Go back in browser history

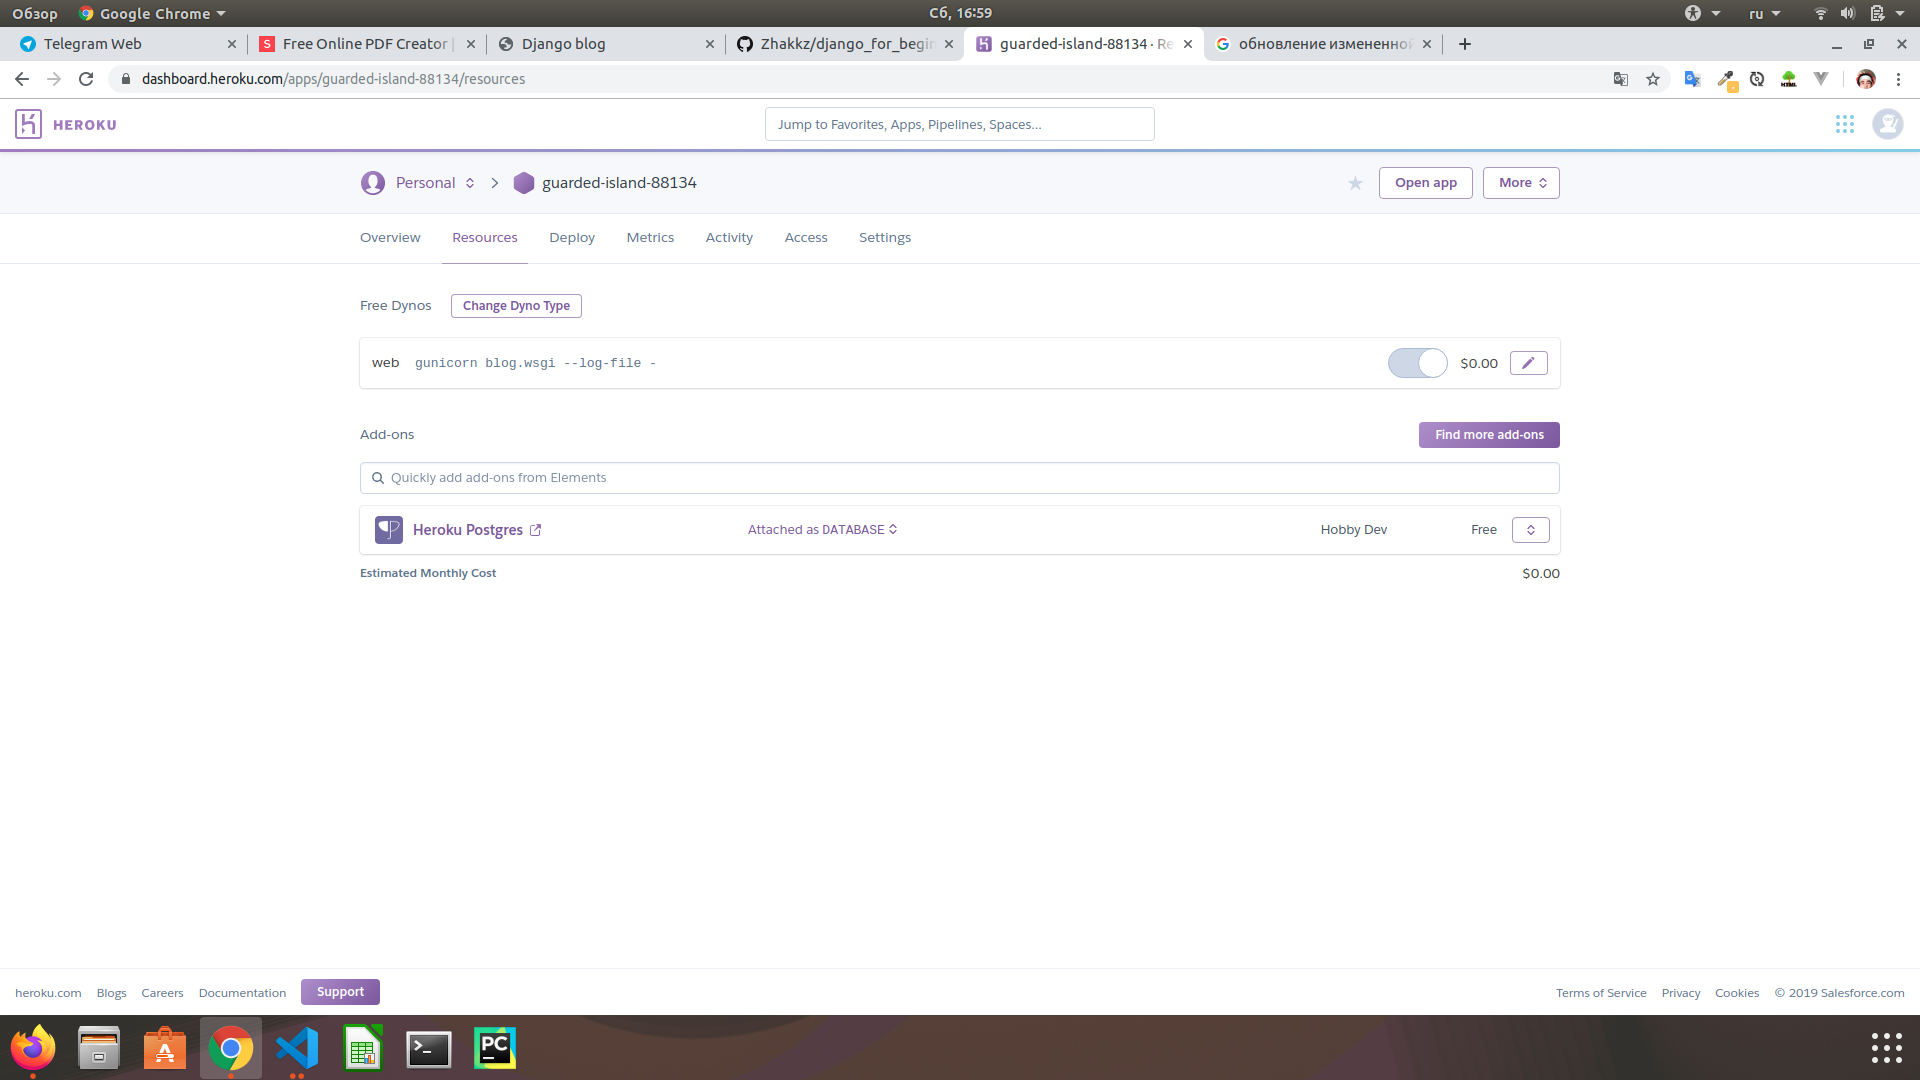(x=22, y=79)
